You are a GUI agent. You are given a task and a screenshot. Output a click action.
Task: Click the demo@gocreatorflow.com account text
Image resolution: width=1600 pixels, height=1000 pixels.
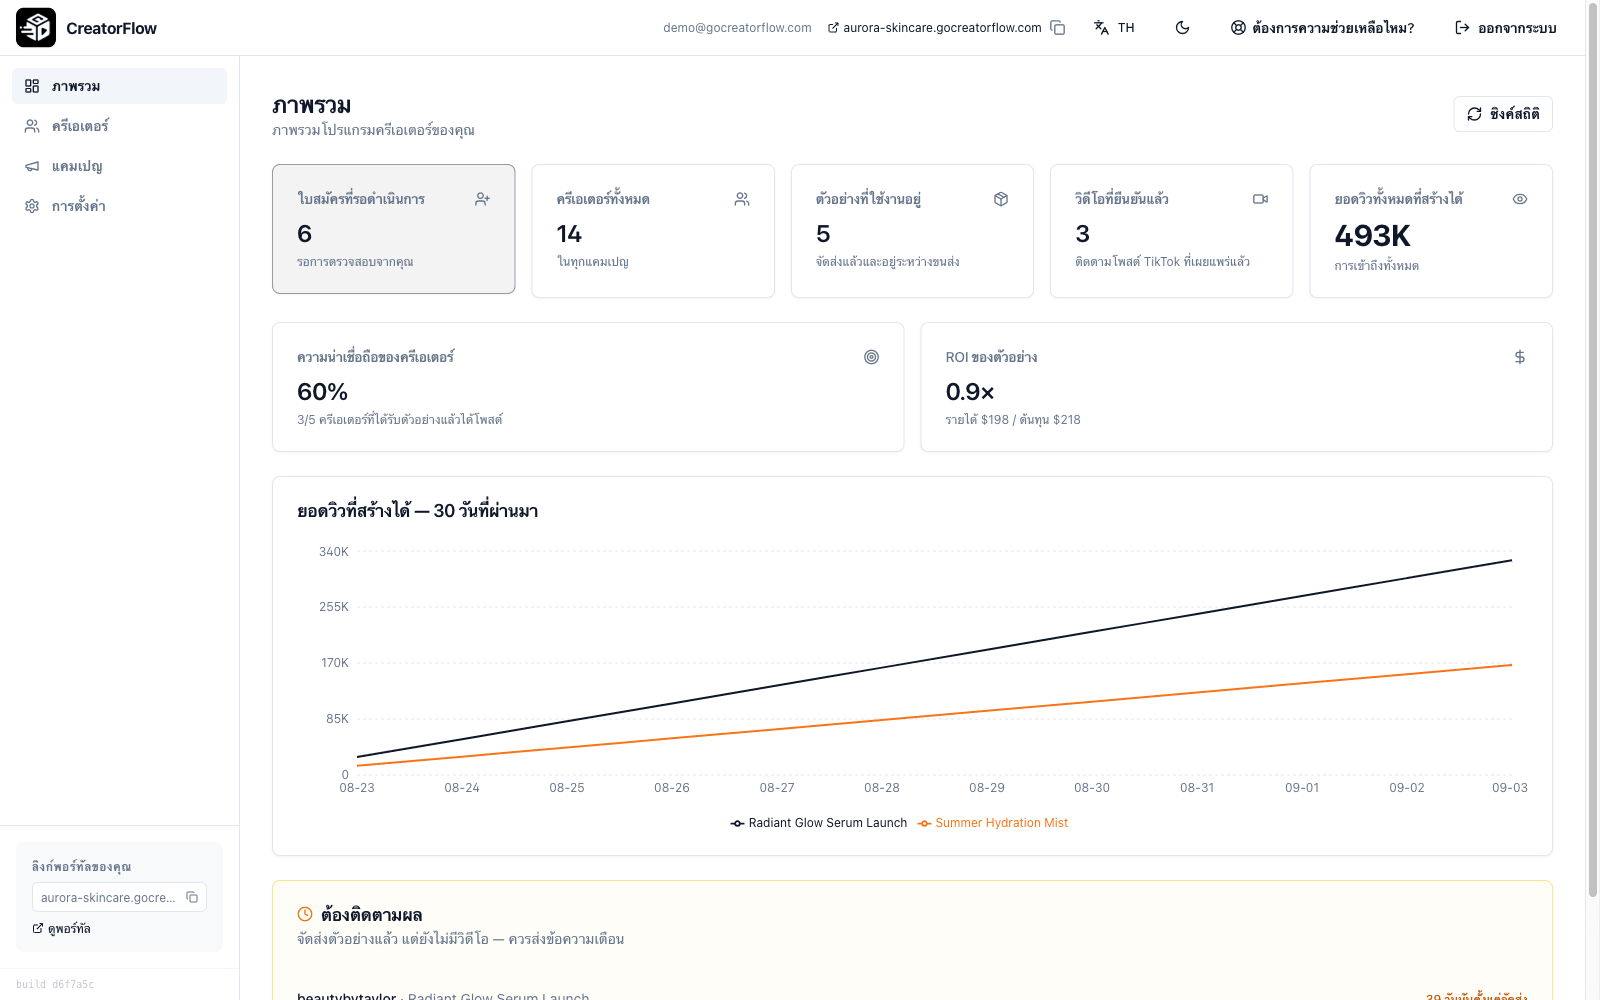tap(737, 28)
